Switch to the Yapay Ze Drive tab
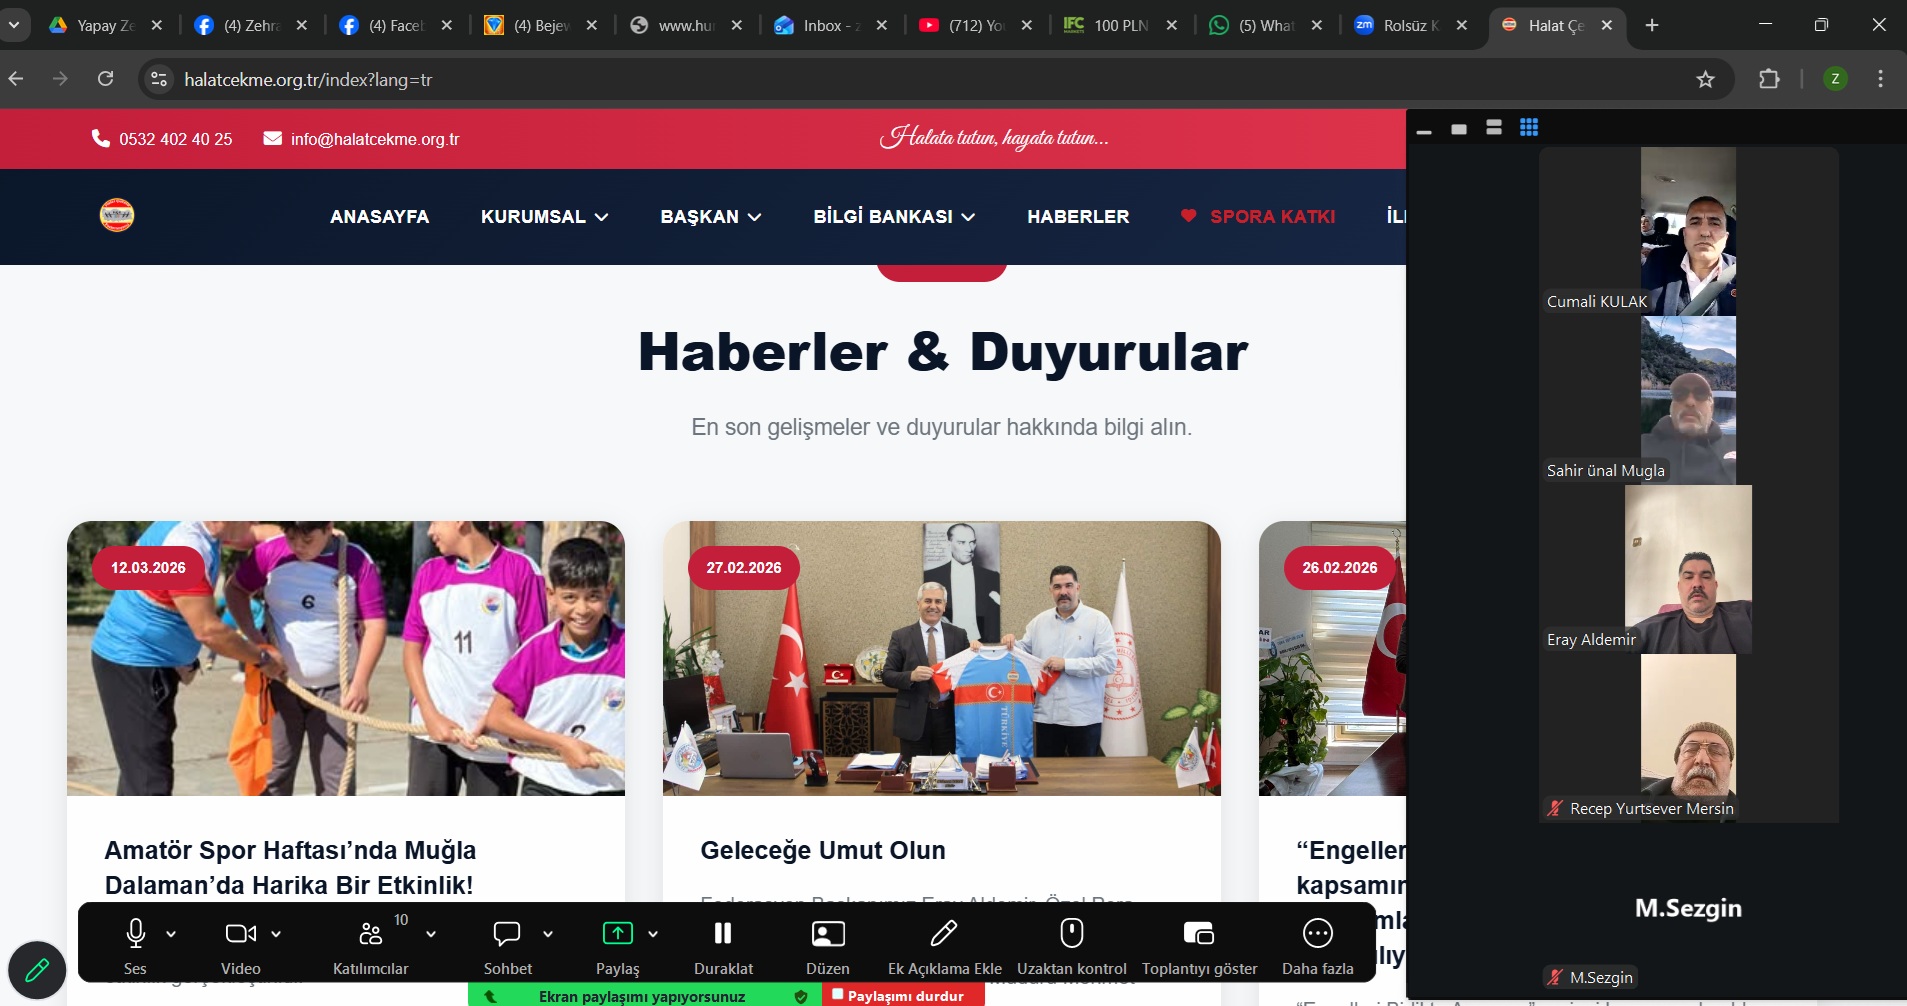 click(107, 26)
